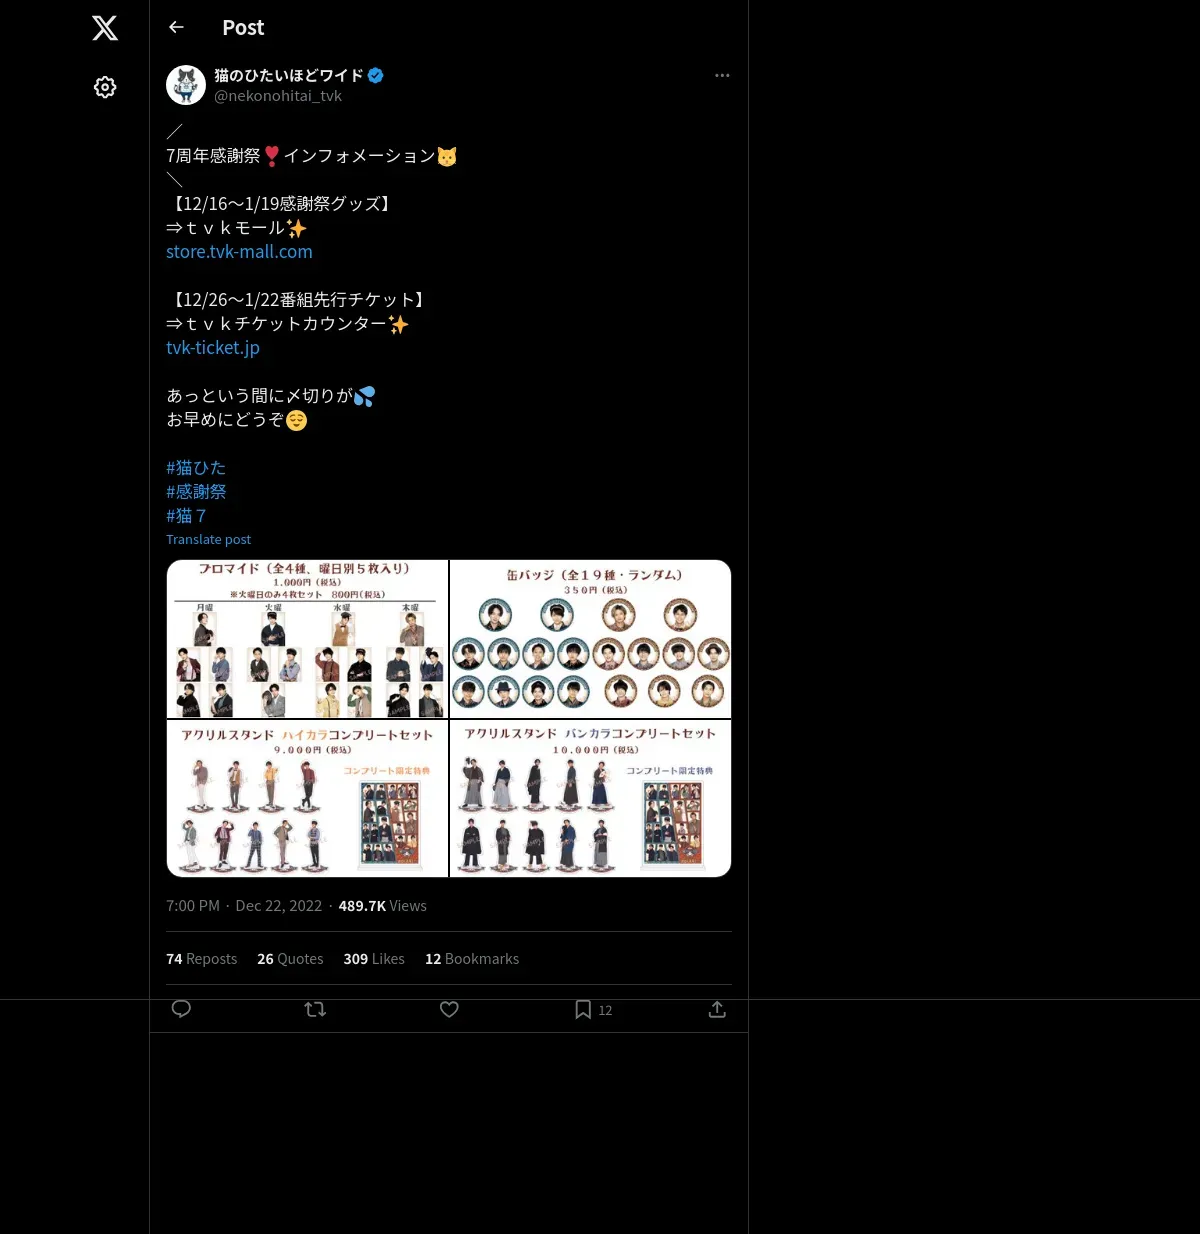Open settings gear in sidebar
The width and height of the screenshot is (1200, 1234).
pyautogui.click(x=105, y=87)
